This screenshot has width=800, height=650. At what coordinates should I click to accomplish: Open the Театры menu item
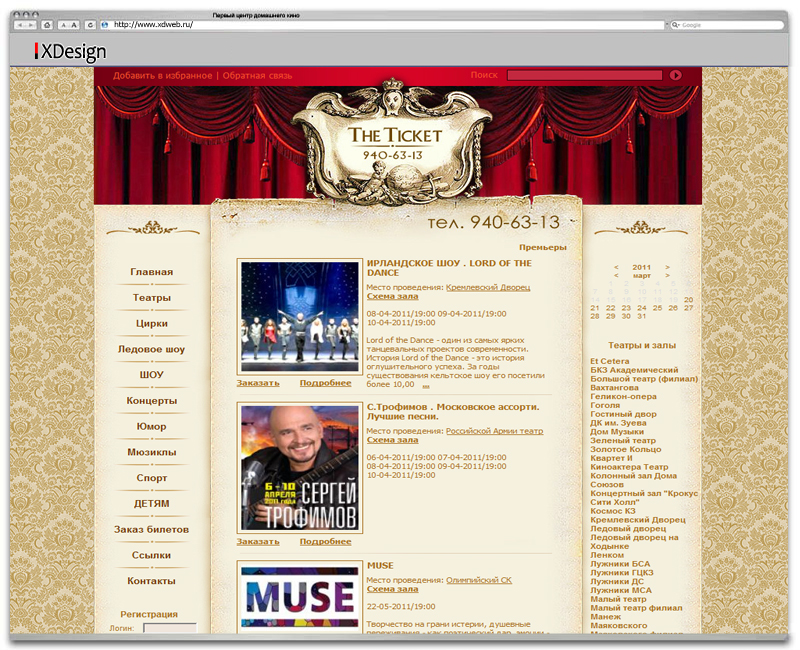(x=152, y=297)
